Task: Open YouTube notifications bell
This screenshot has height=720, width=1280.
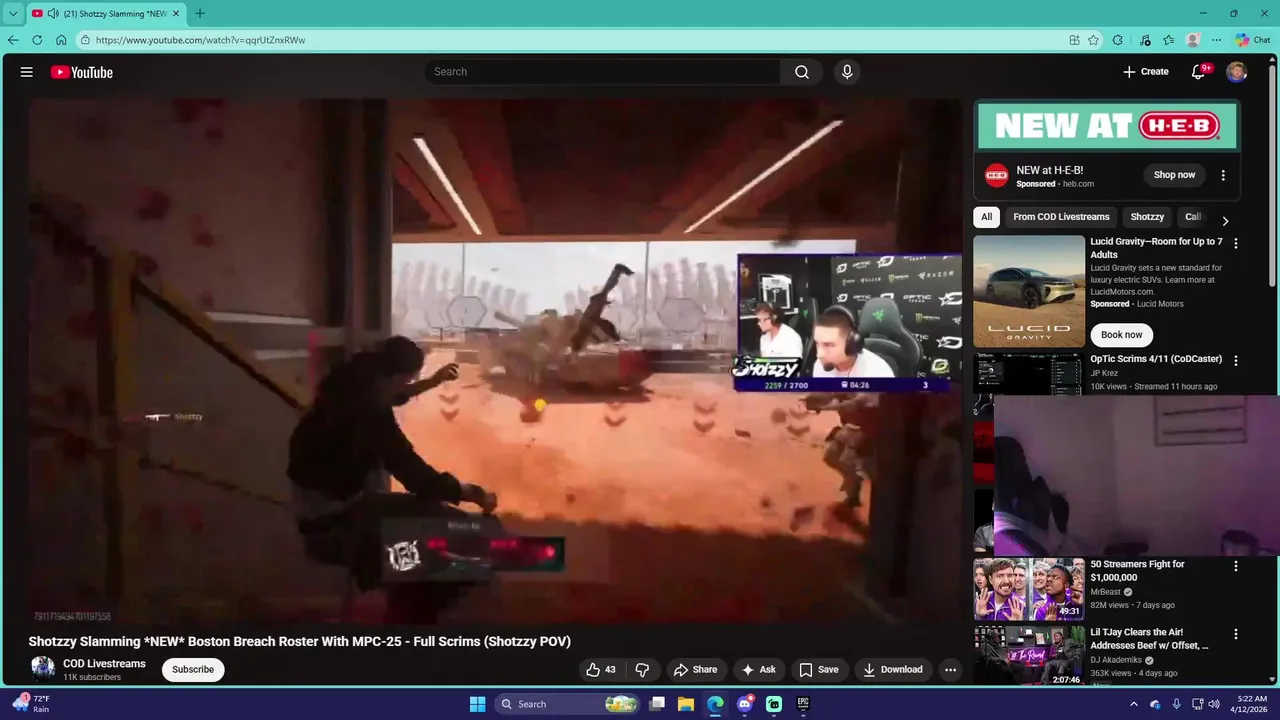Action: tap(1198, 72)
